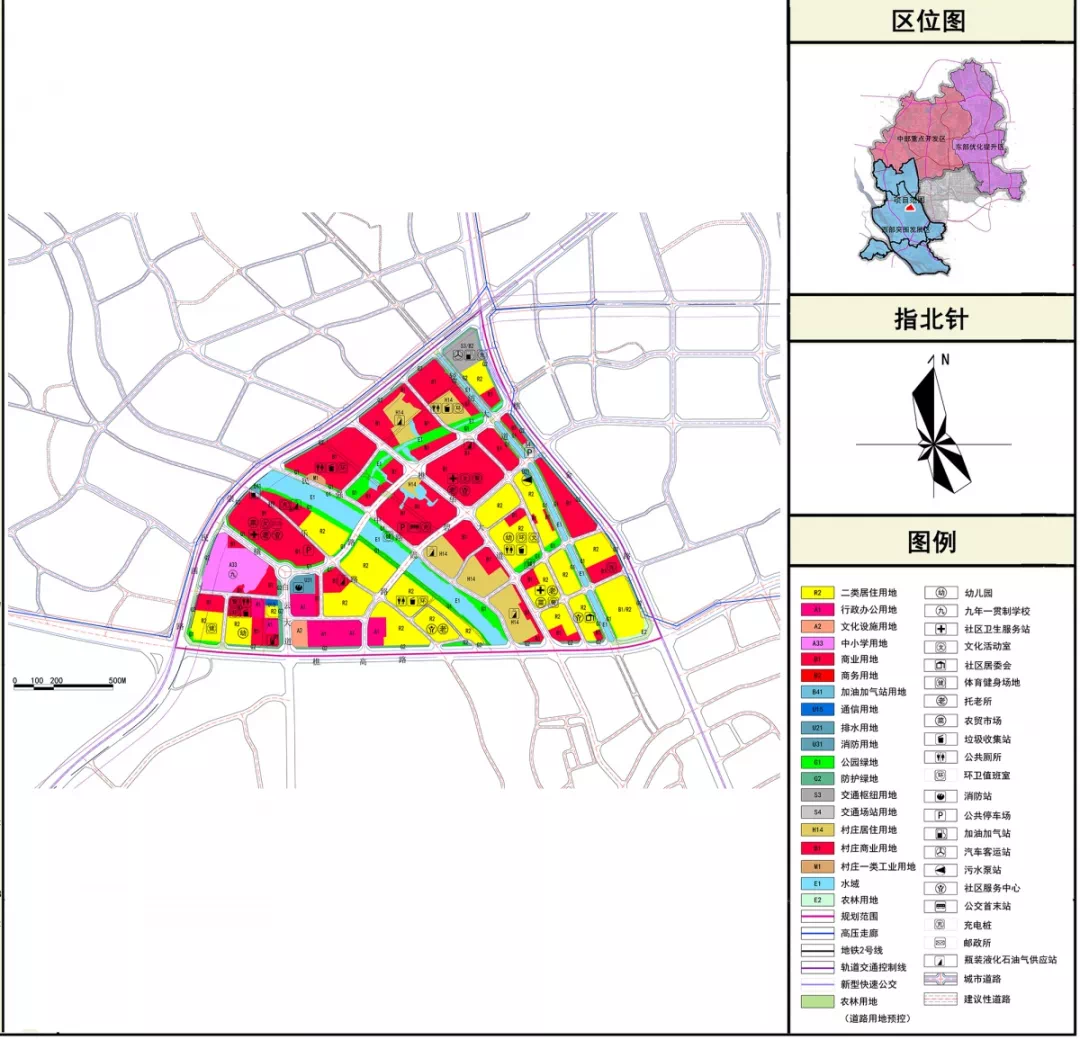Select the 社区居委会 house icon

click(941, 666)
